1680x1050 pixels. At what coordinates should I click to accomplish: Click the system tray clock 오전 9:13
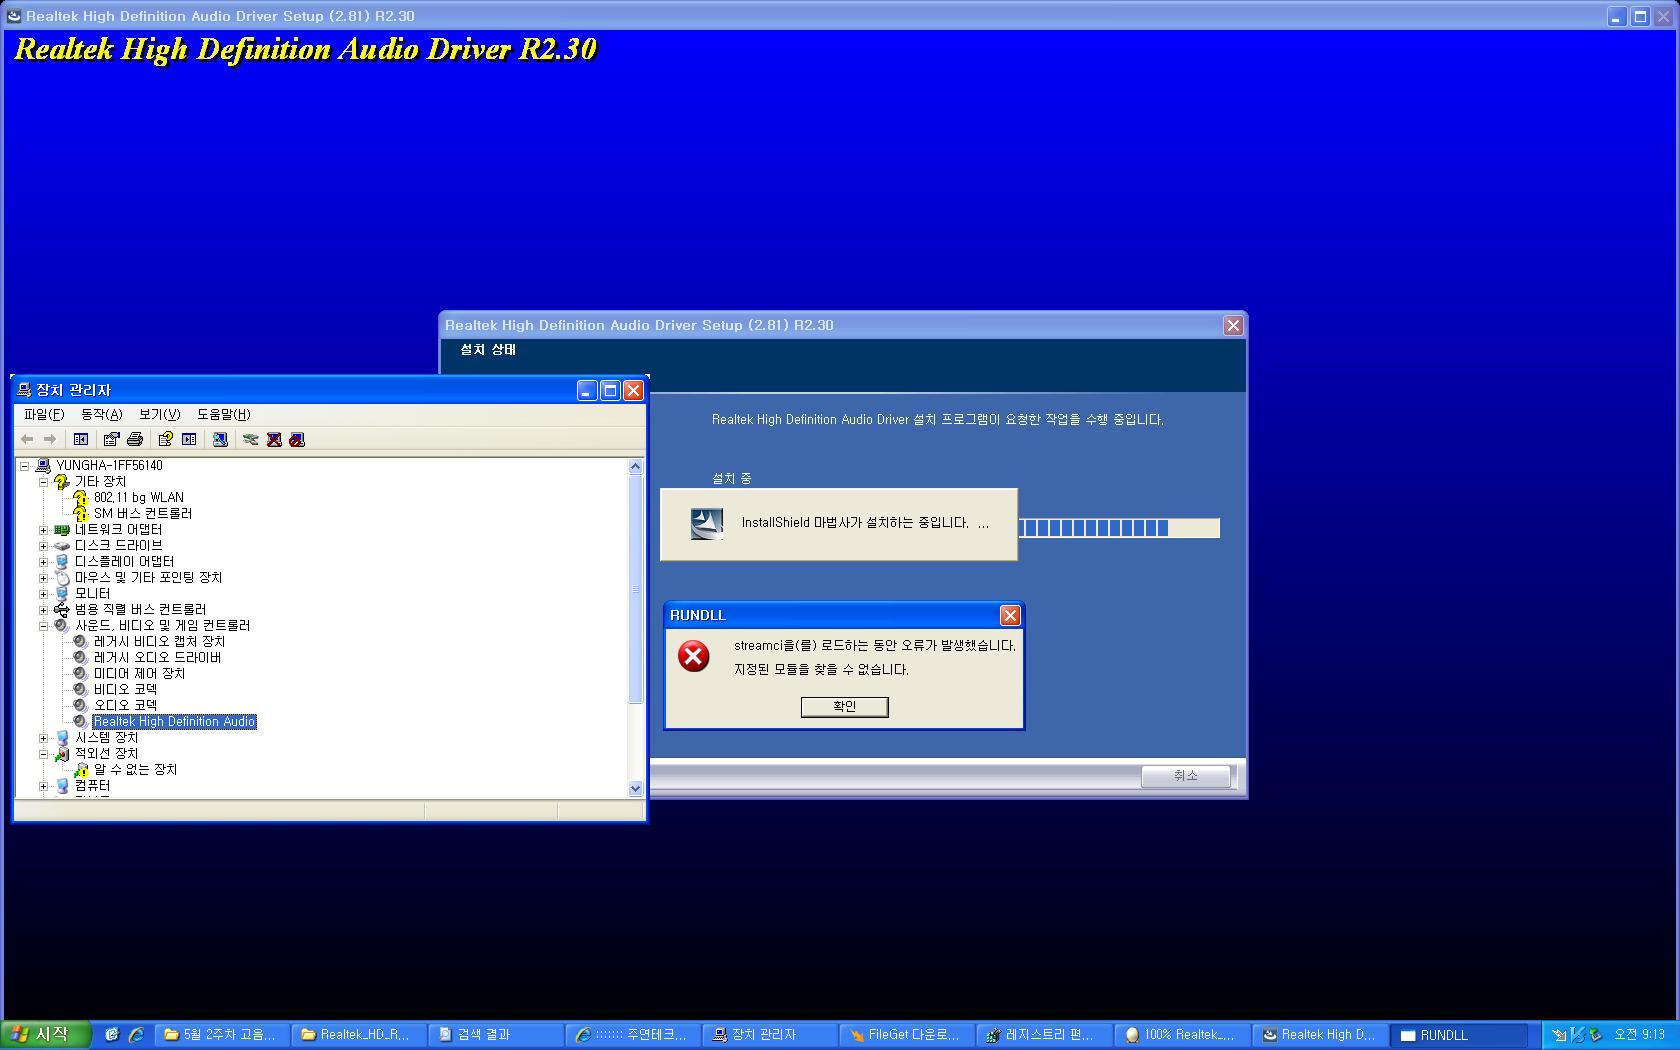[1640, 1035]
